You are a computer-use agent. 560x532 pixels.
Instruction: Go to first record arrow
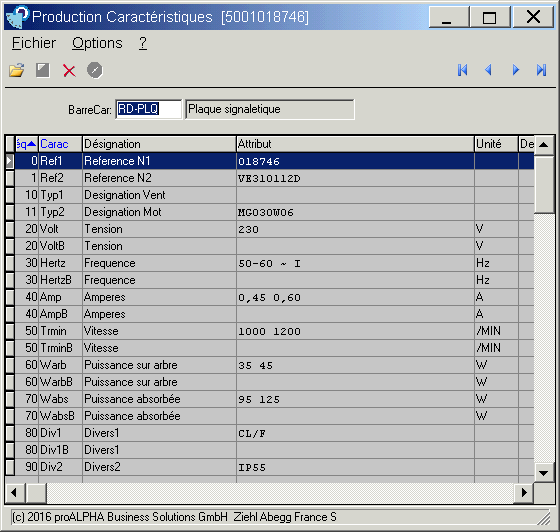pos(462,70)
